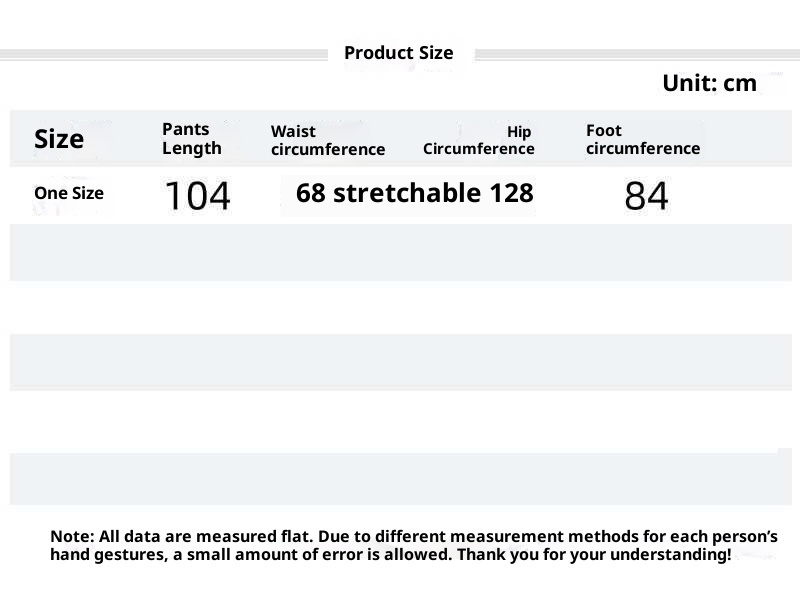Image resolution: width=800 pixels, height=591 pixels.
Task: Click the Foot circumference header
Action: pos(642,139)
